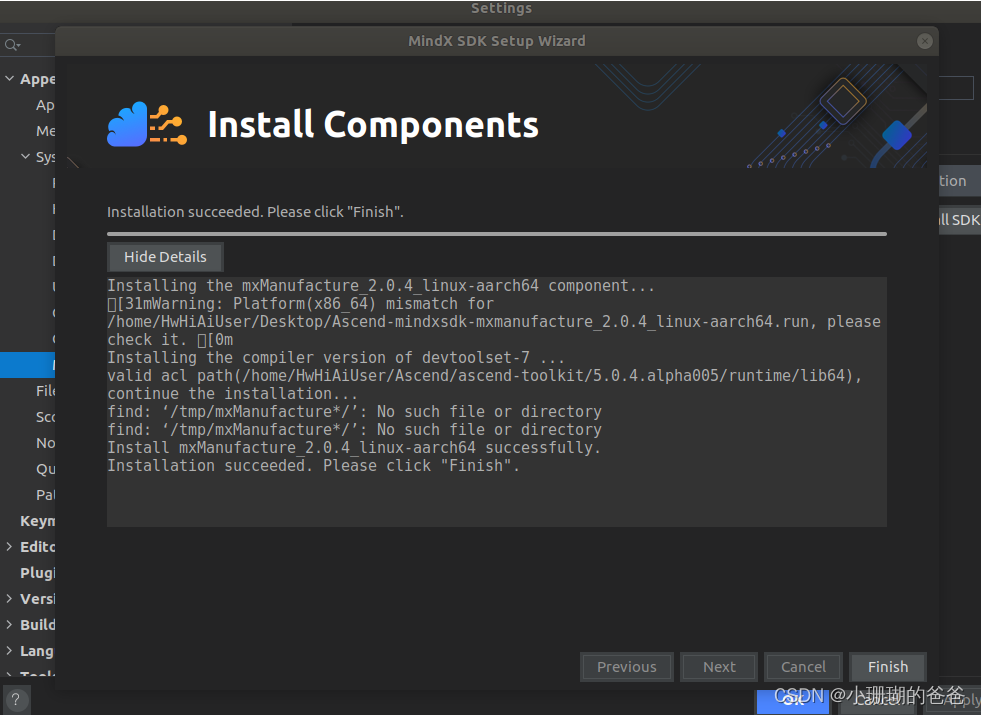Image resolution: width=981 pixels, height=715 pixels.
Task: Click the installation progress bar
Action: click(x=497, y=234)
